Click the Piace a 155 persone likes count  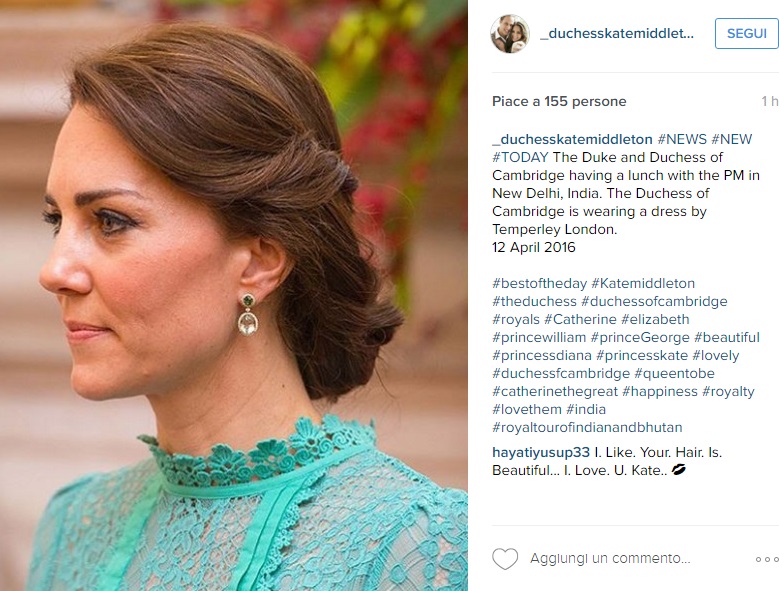click(x=559, y=101)
